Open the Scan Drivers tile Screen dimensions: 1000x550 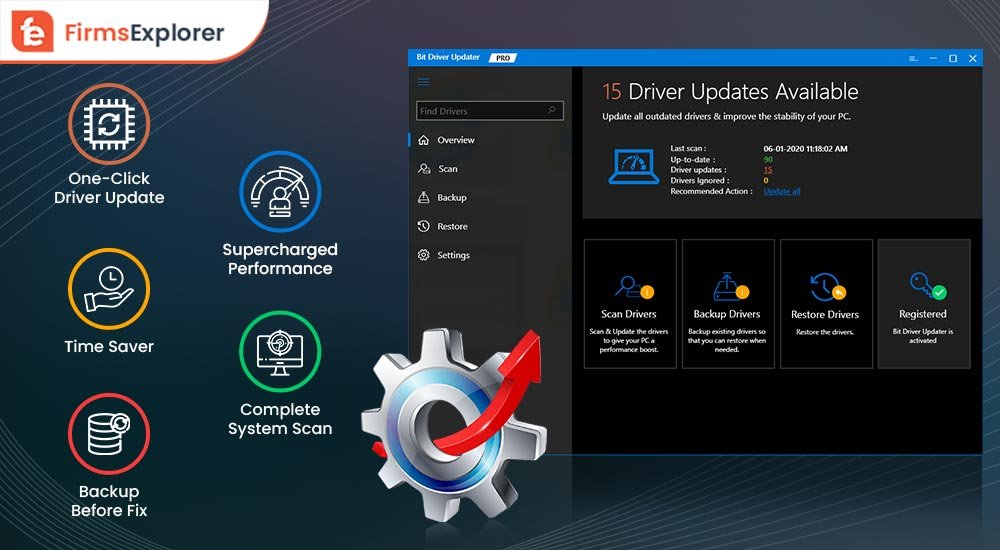[630, 304]
